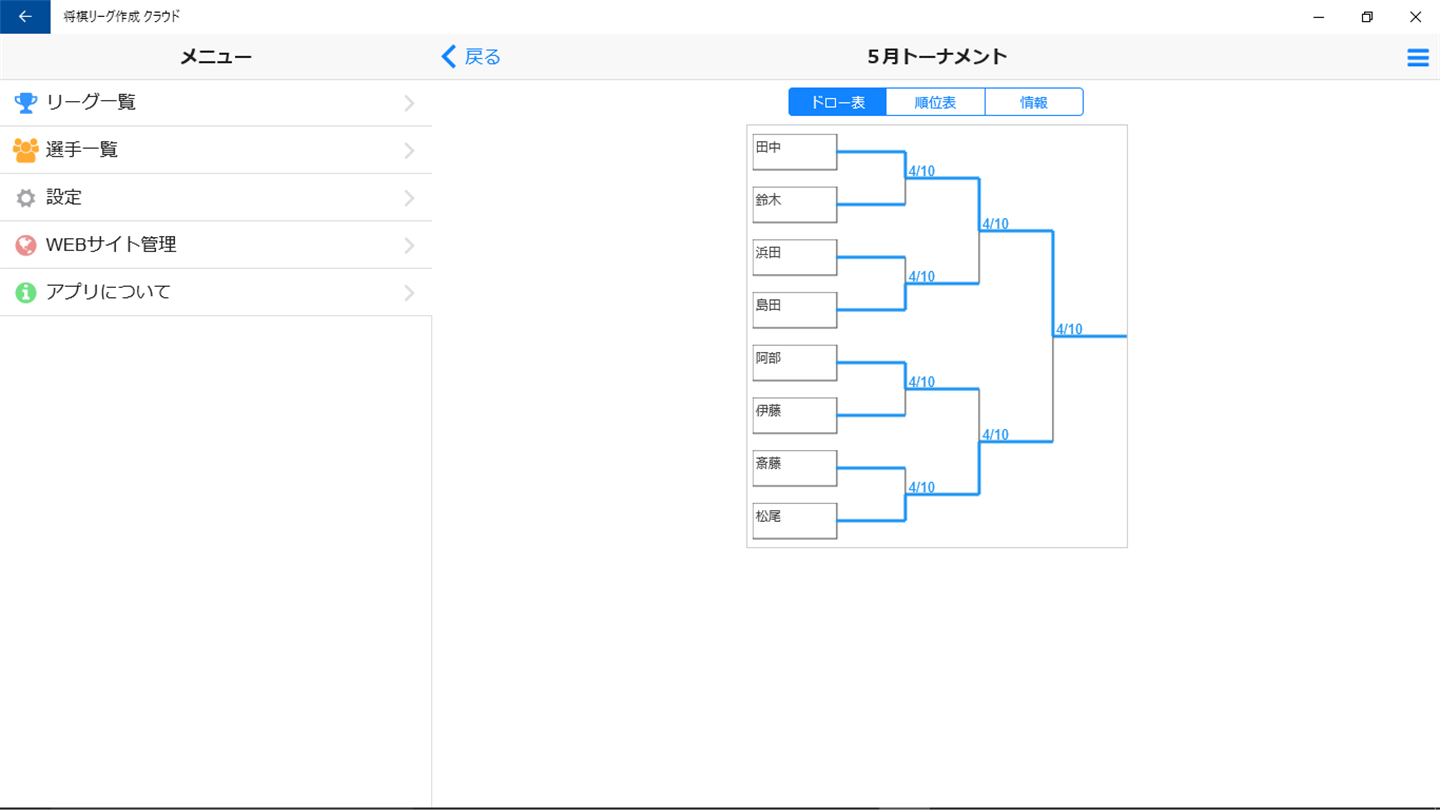Screen dimensions: 1440x810
Task: Select player box 松尾 in bracket
Action: (x=794, y=521)
